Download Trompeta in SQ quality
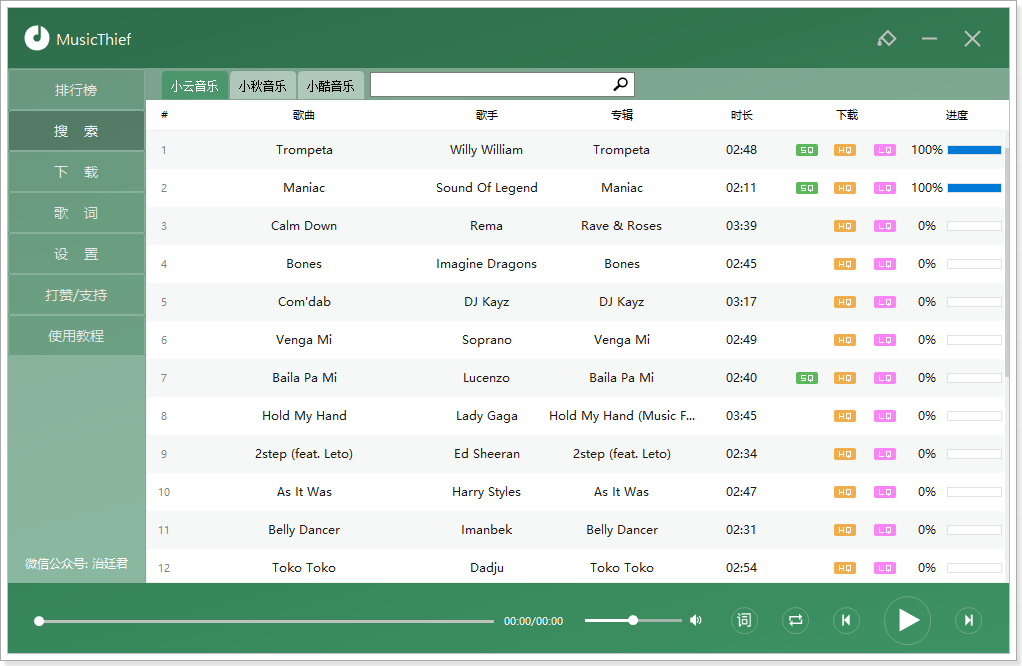The image size is (1022, 666). 807,150
